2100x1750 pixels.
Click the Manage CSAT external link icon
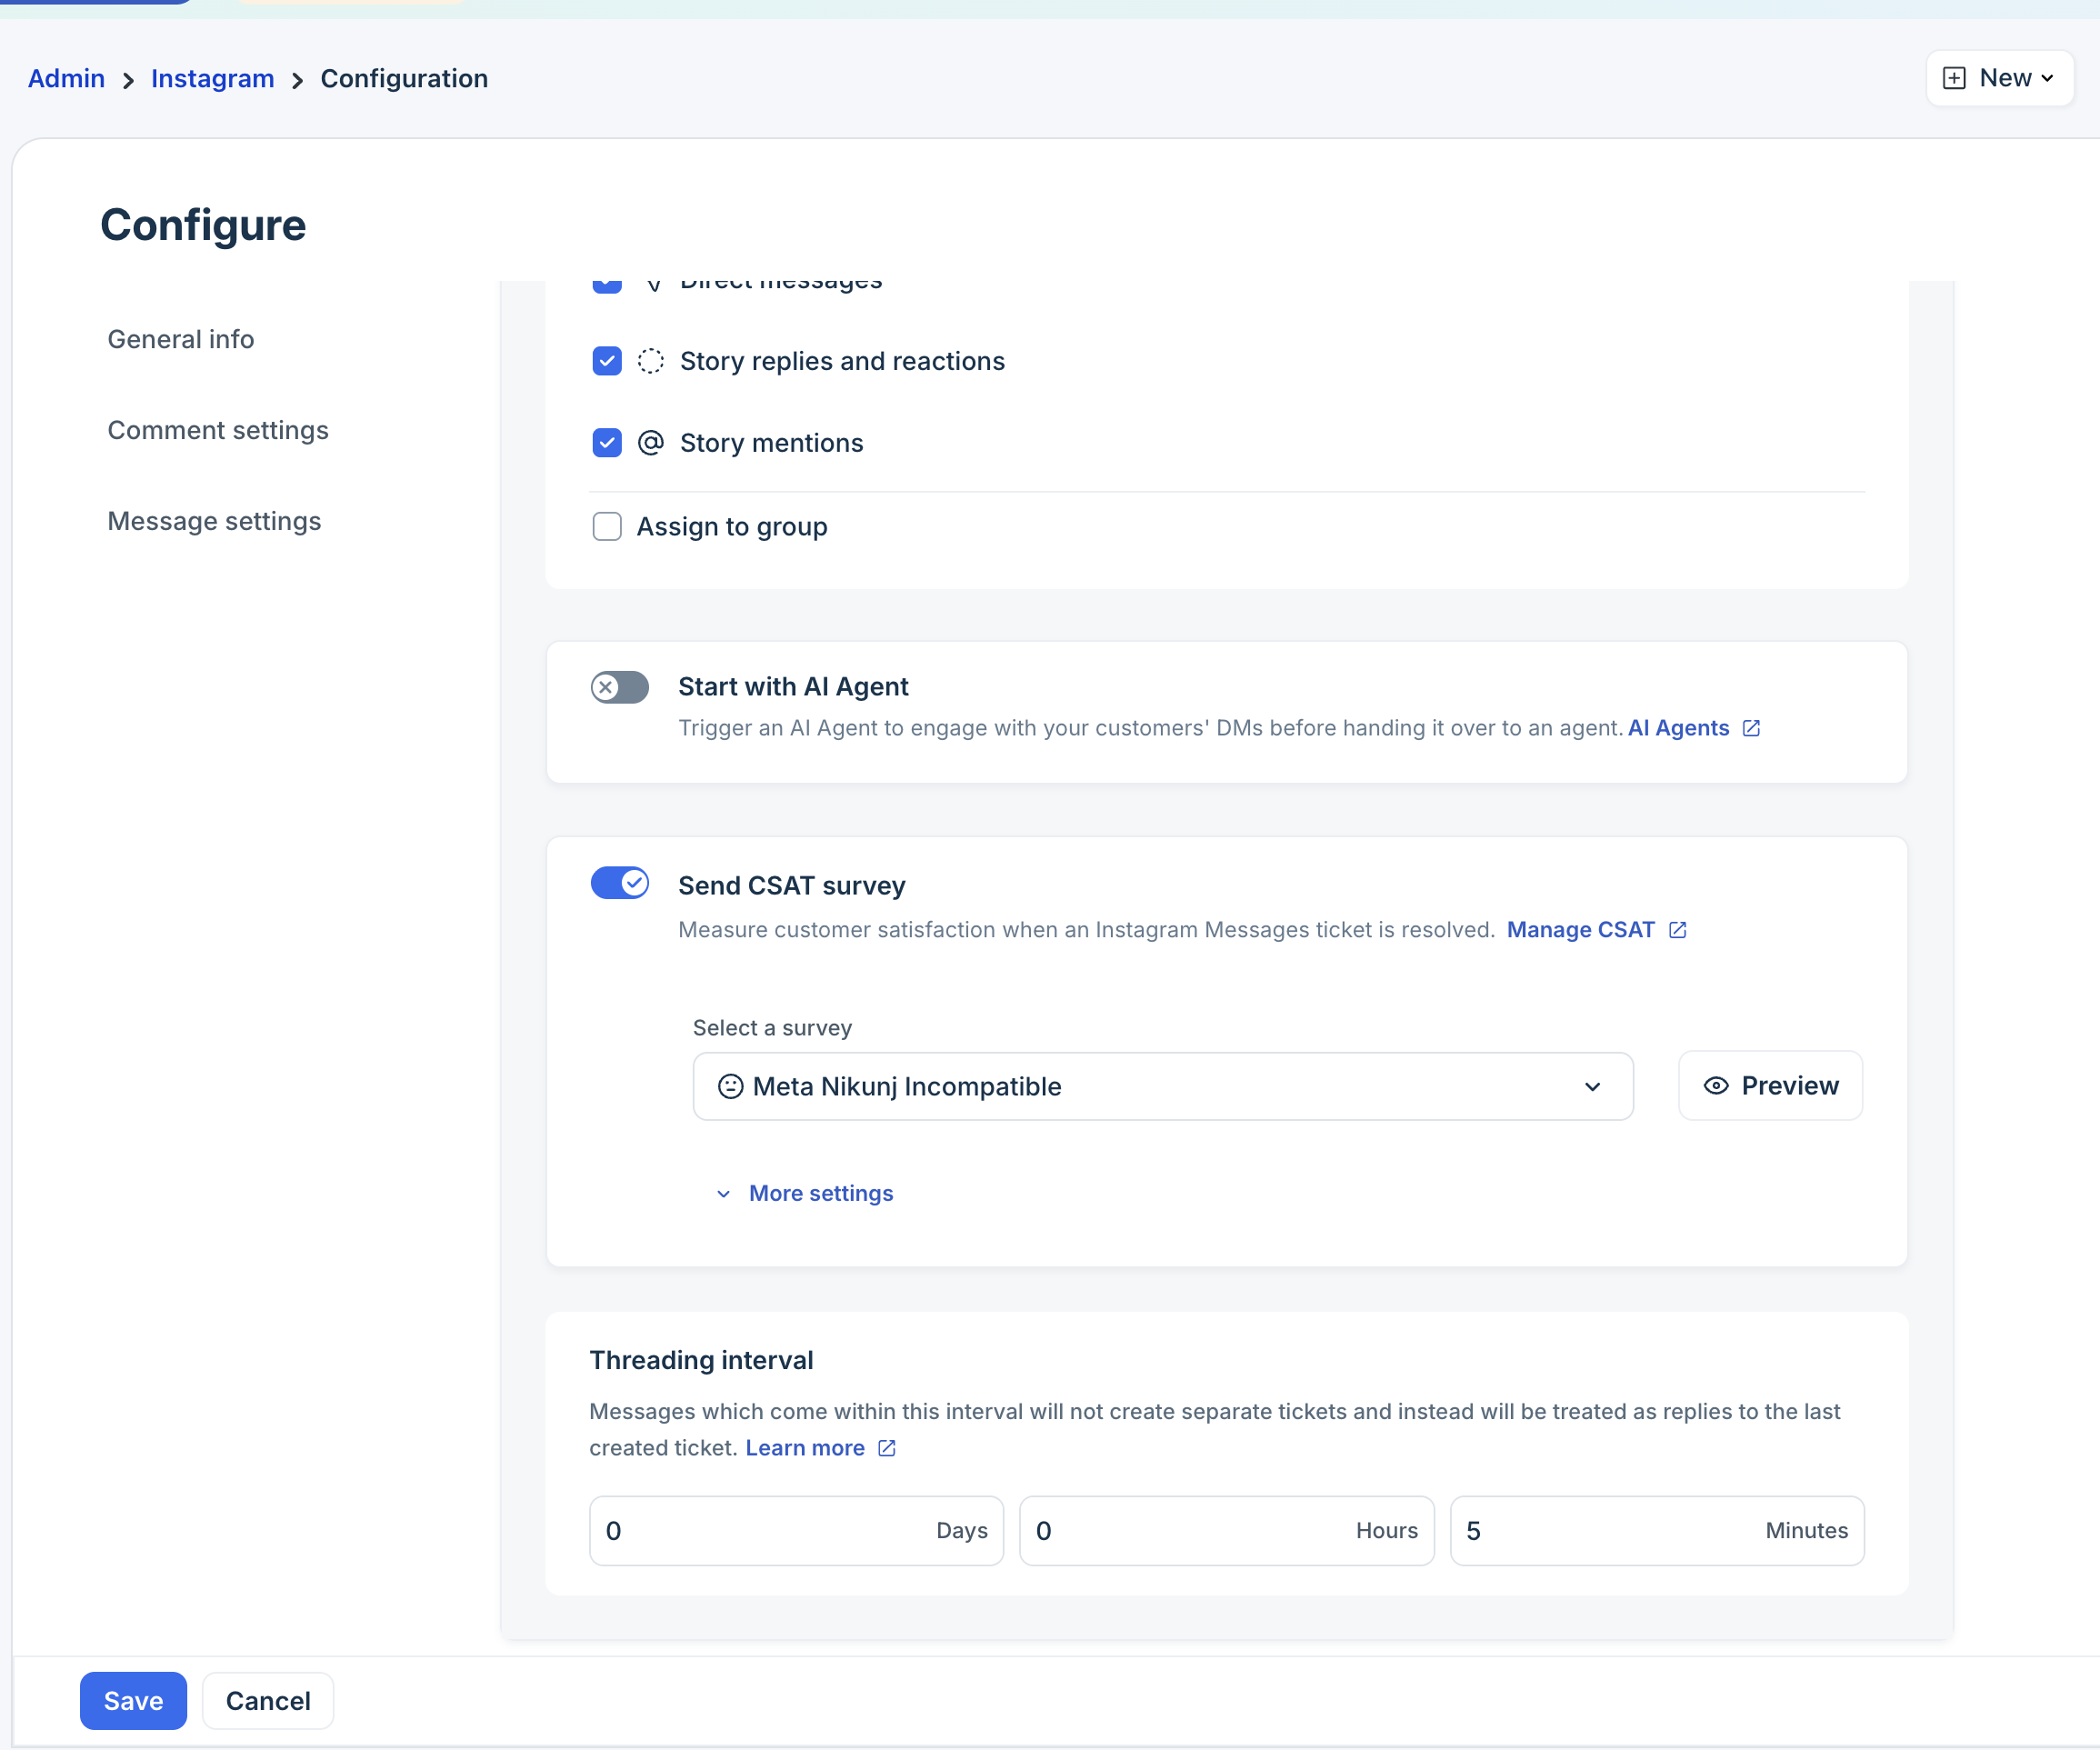[1677, 930]
